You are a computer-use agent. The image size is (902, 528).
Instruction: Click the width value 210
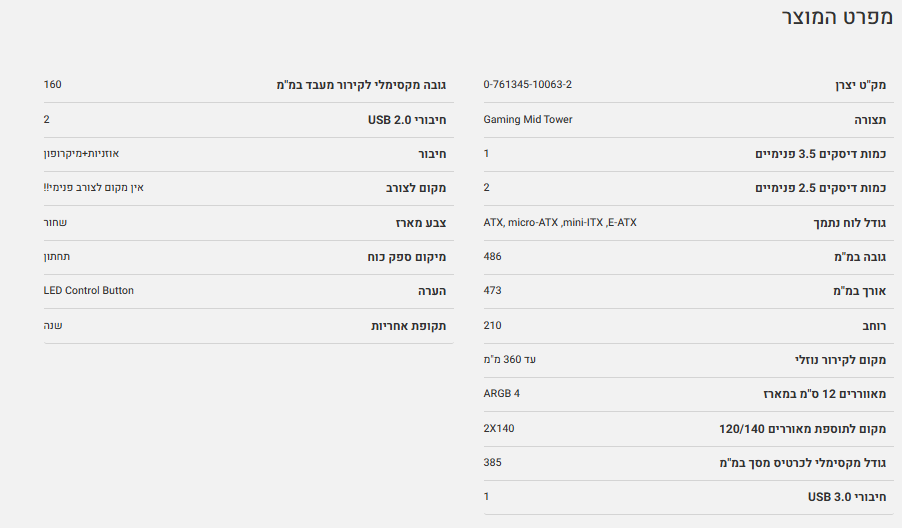[492, 325]
